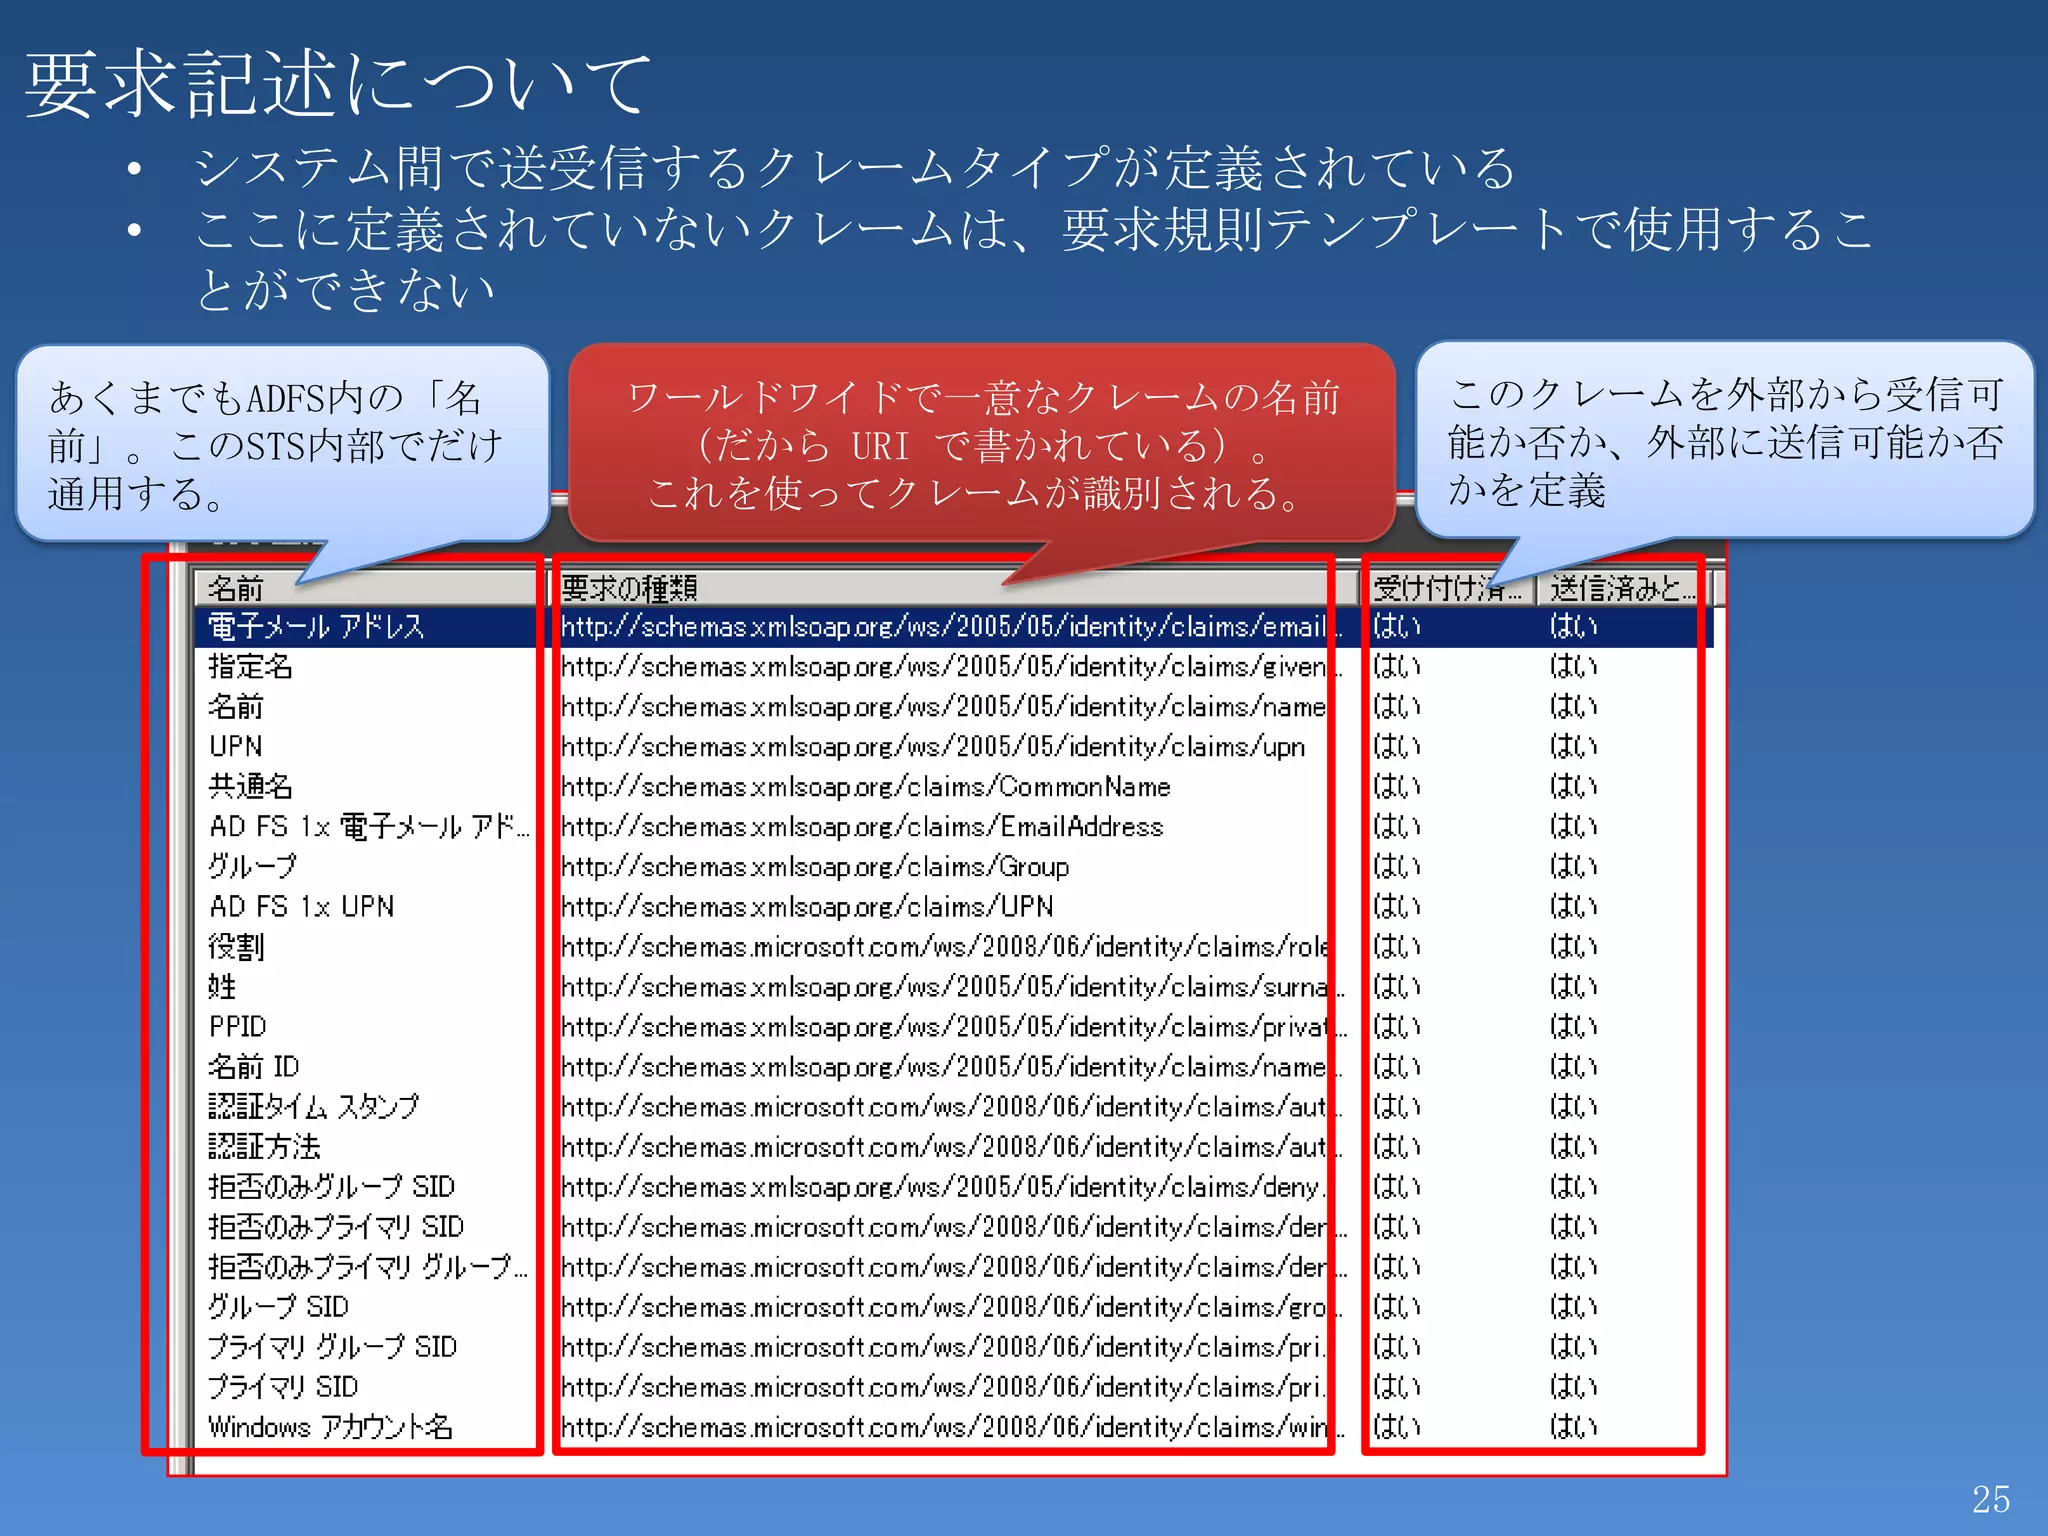Click the 受け付け済み column header
The image size is (2048, 1536).
pyautogui.click(x=1450, y=588)
